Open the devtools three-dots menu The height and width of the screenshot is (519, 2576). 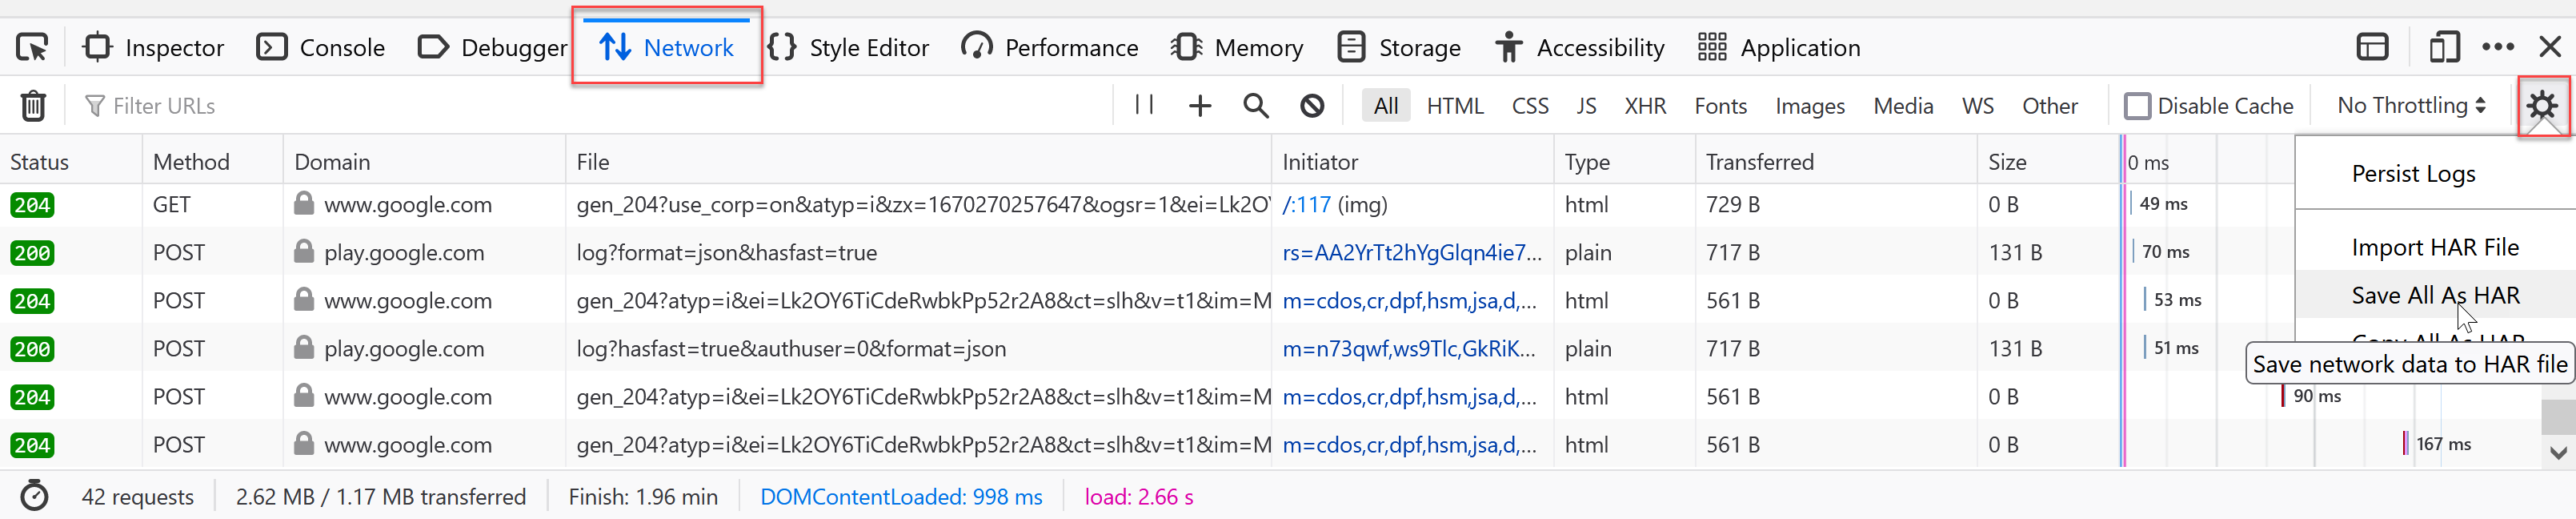[x=2498, y=47]
